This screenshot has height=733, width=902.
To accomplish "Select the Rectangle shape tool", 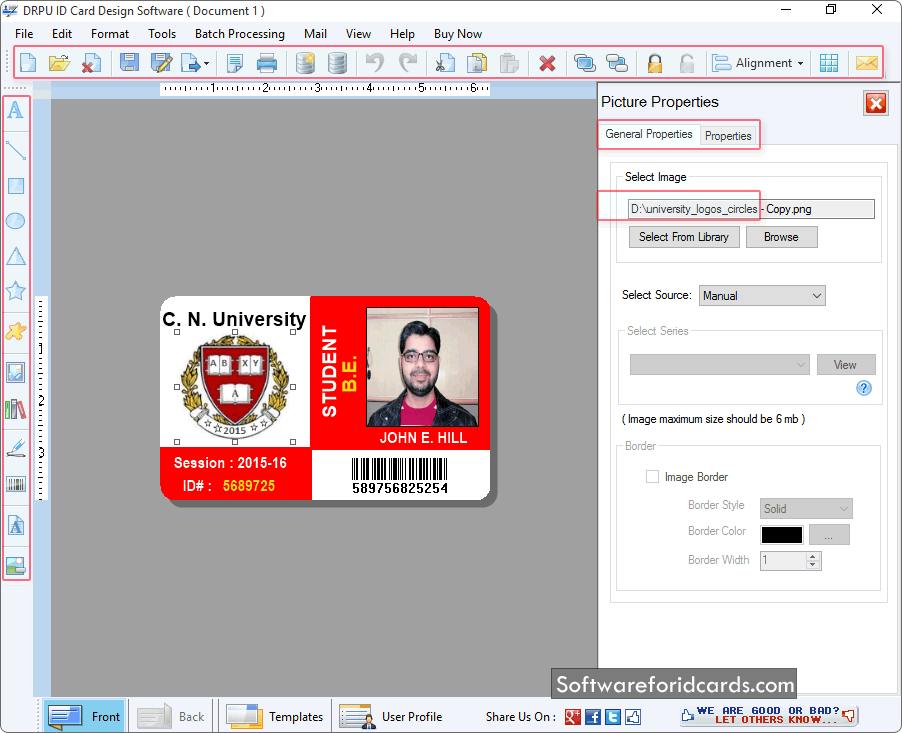I will tap(16, 186).
